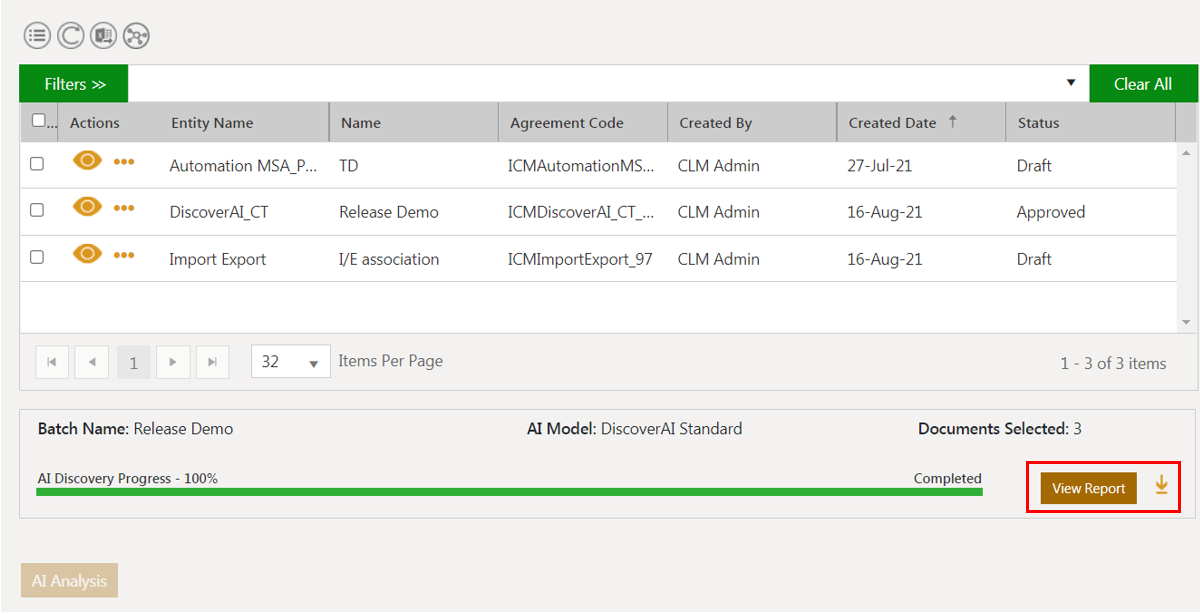This screenshot has height=614, width=1200.
Task: Go to the next page arrow in pager
Action: click(173, 362)
